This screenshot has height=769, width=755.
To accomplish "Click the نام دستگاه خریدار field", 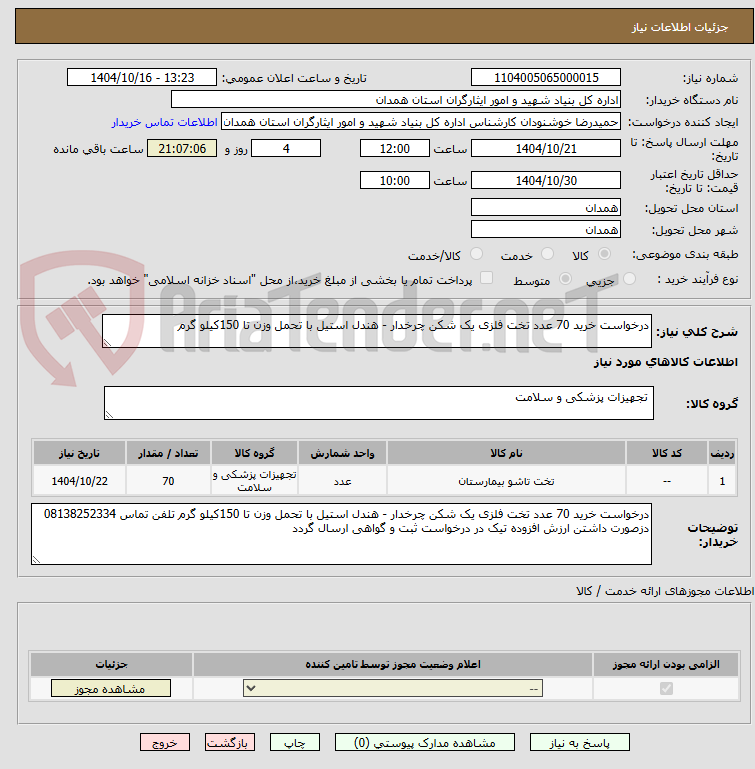I will pyautogui.click(x=396, y=100).
